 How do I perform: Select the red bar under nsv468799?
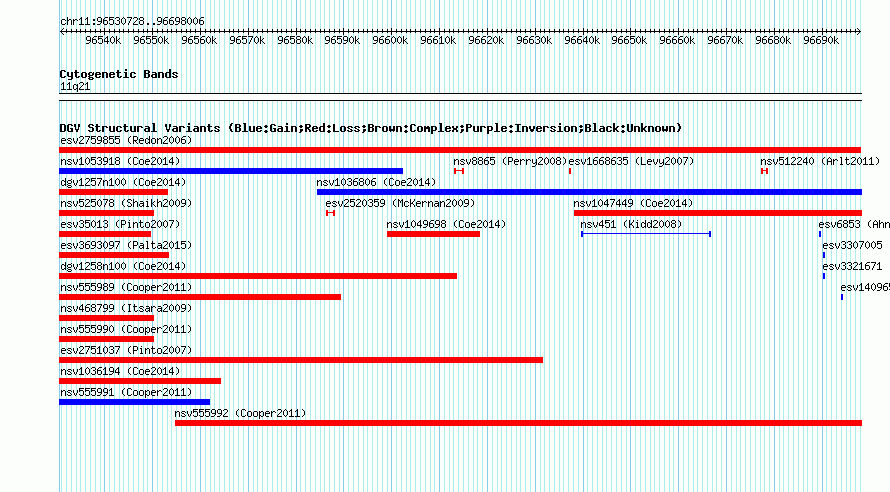(107, 318)
